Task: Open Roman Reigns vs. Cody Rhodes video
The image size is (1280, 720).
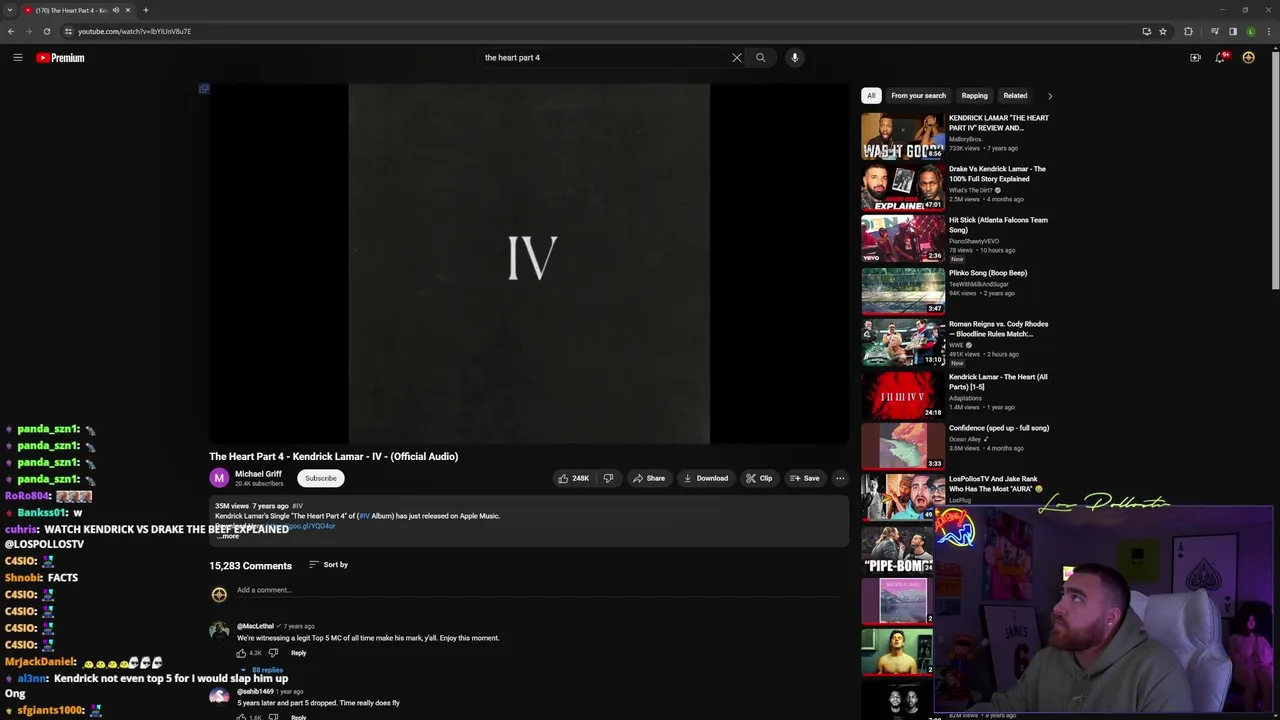Action: click(999, 329)
